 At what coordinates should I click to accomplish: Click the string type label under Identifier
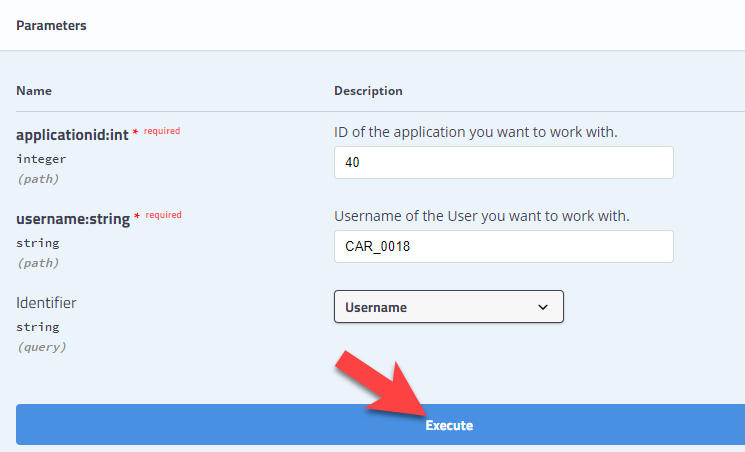pyautogui.click(x=38, y=327)
